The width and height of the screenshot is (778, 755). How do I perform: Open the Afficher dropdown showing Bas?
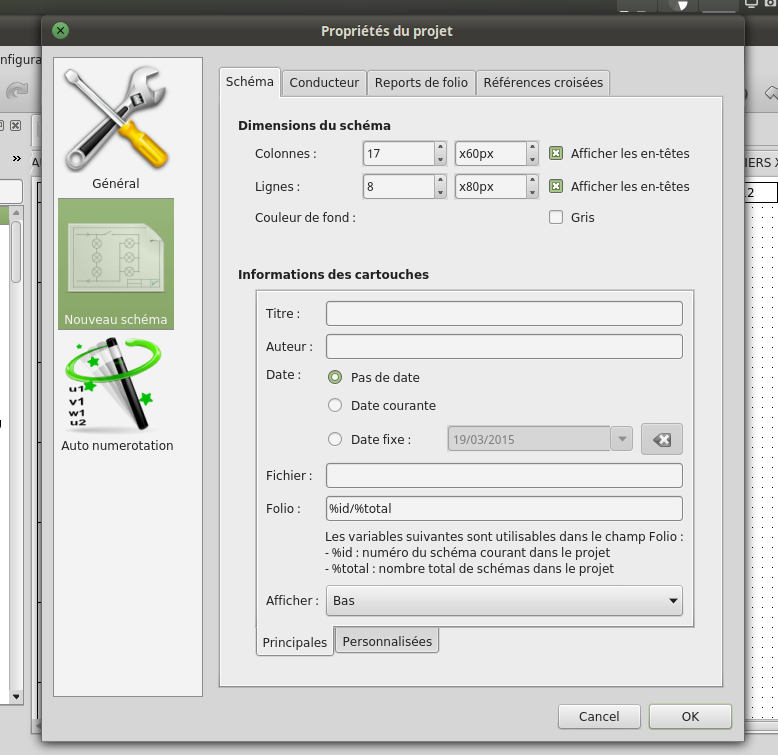click(x=504, y=601)
